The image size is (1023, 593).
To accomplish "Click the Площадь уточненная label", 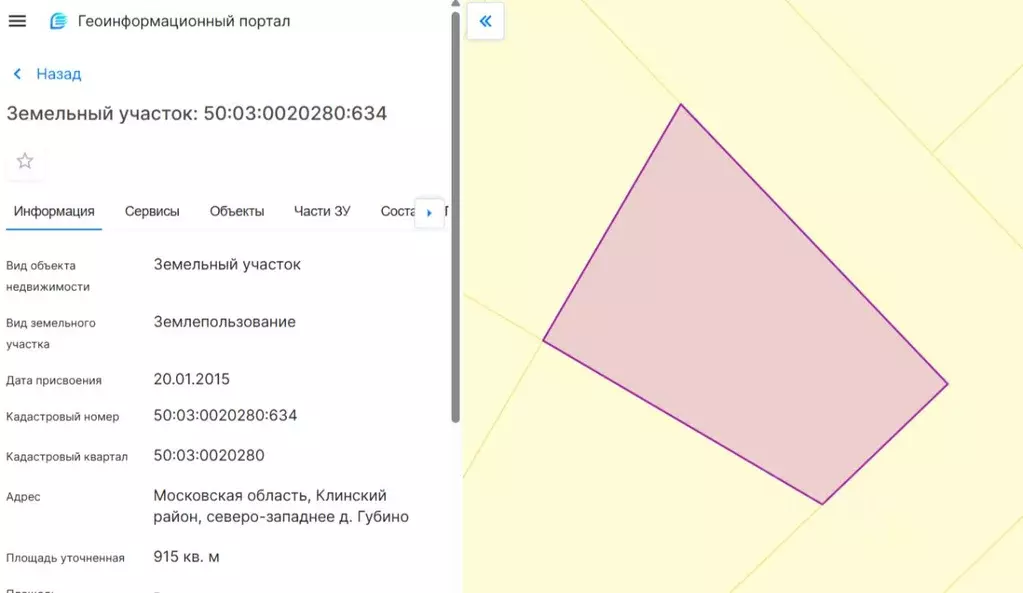I will pyautogui.click(x=65, y=558).
